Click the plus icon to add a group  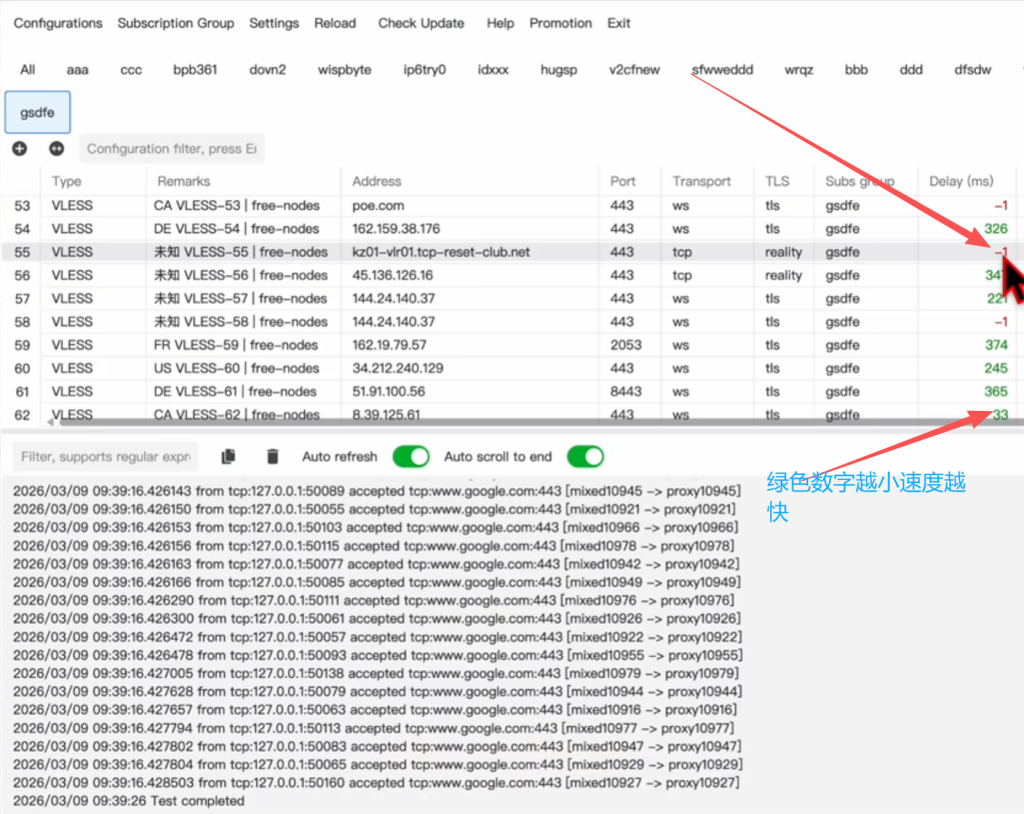pos(20,148)
